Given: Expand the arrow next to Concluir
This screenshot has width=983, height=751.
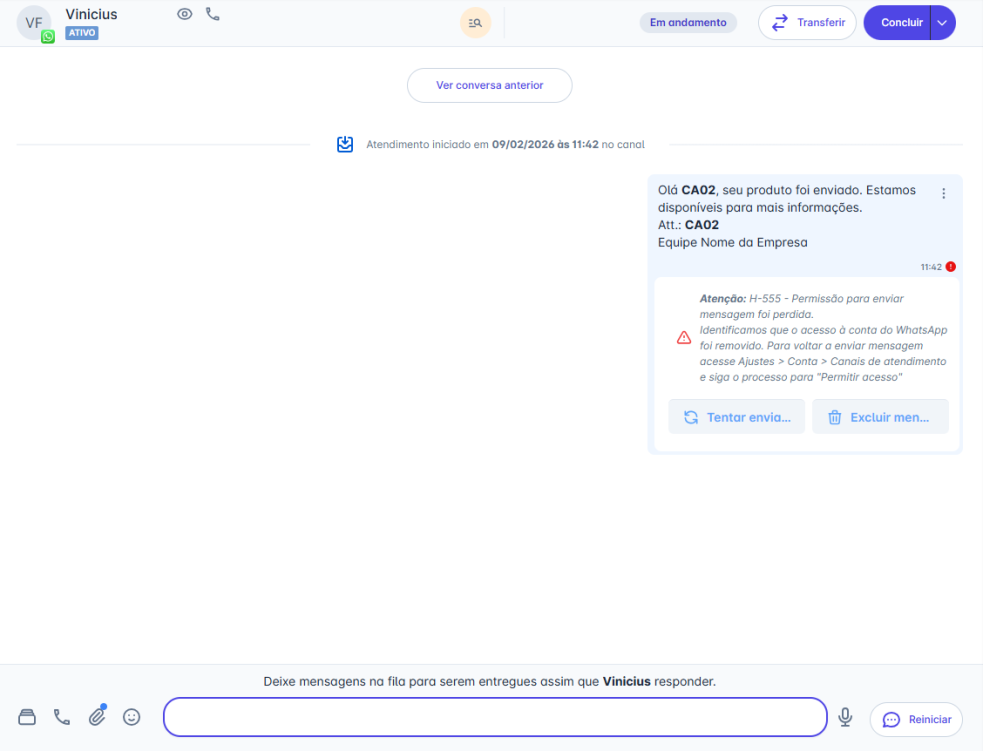Looking at the screenshot, I should pyautogui.click(x=942, y=22).
